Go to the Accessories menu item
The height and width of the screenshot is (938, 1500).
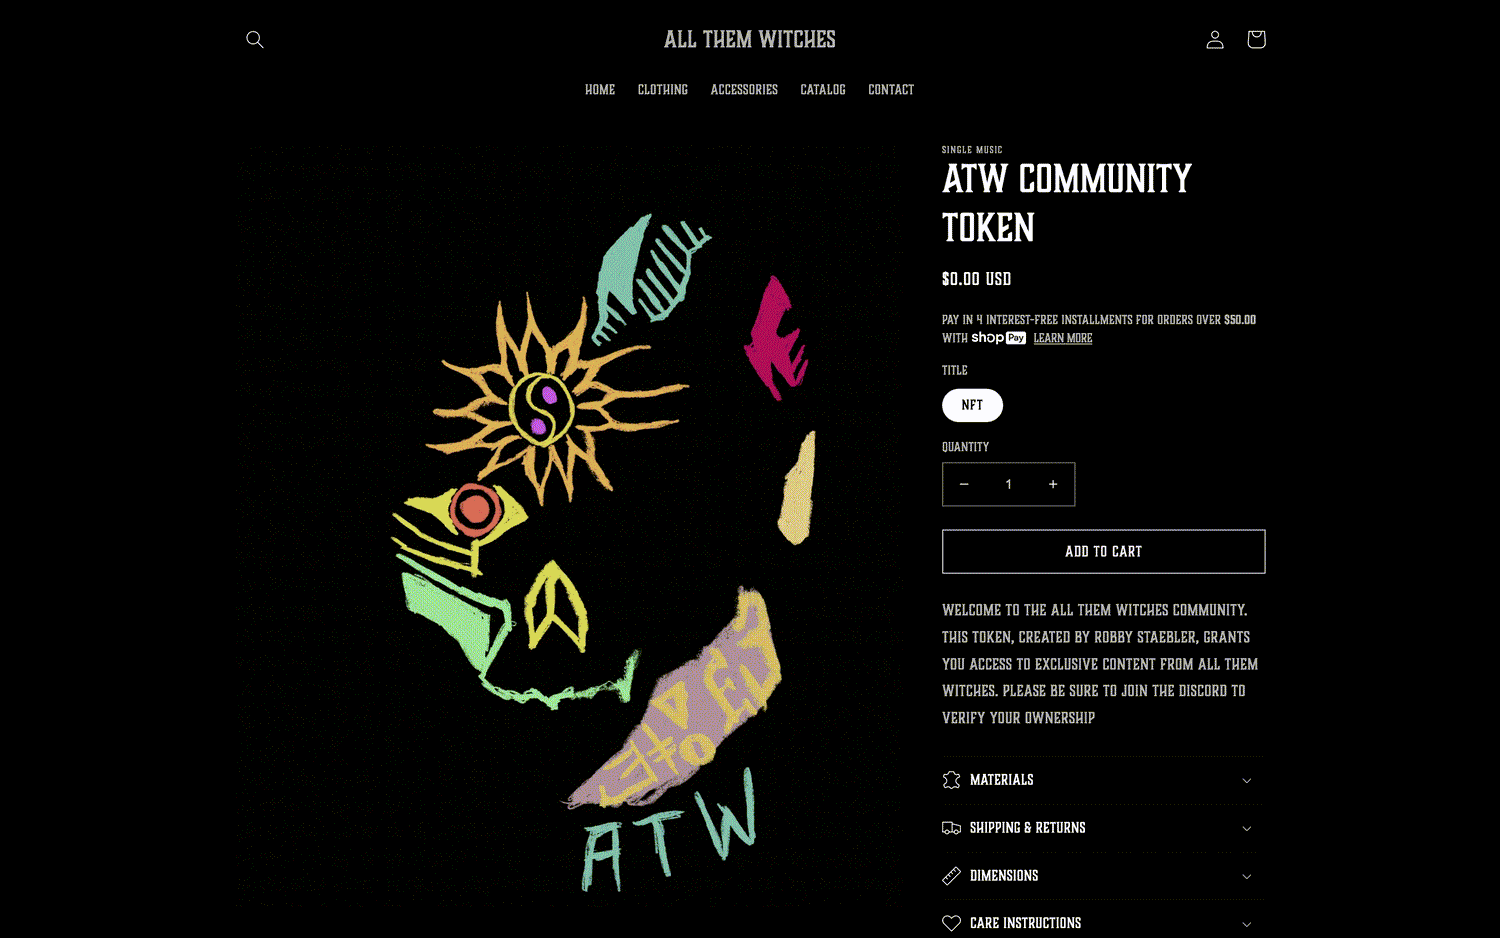tap(744, 90)
